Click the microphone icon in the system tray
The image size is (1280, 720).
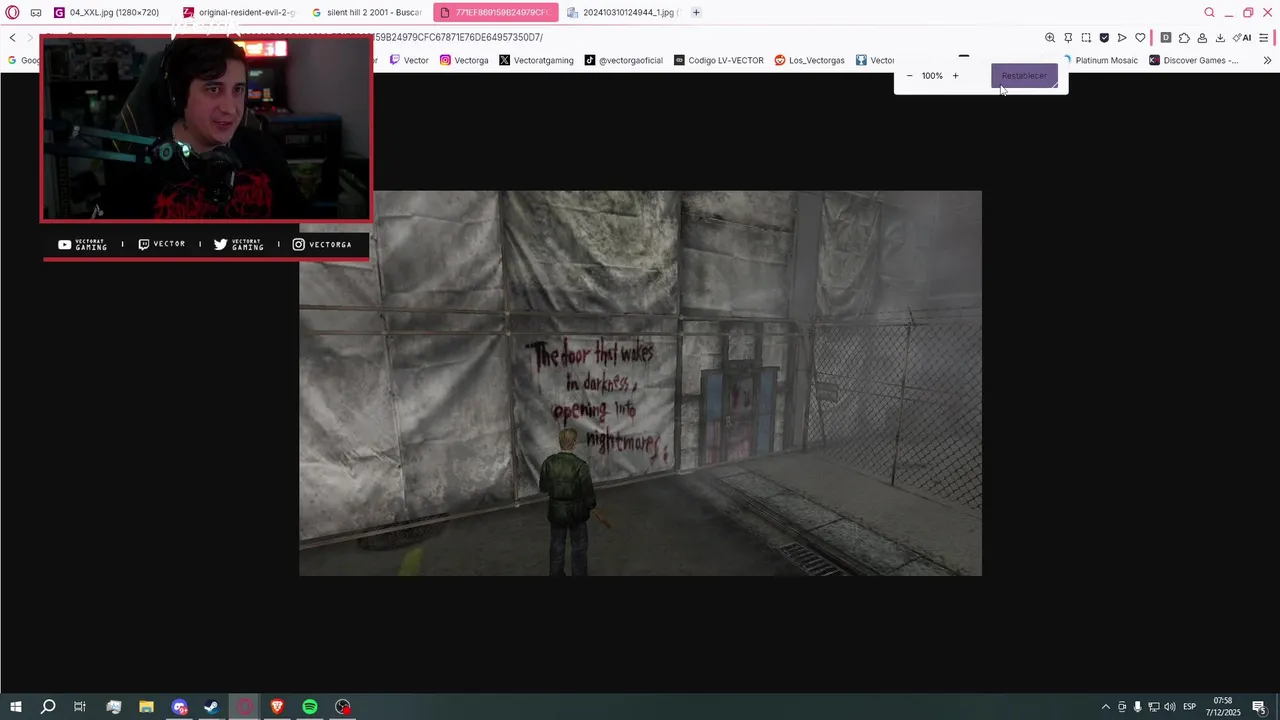point(1137,707)
